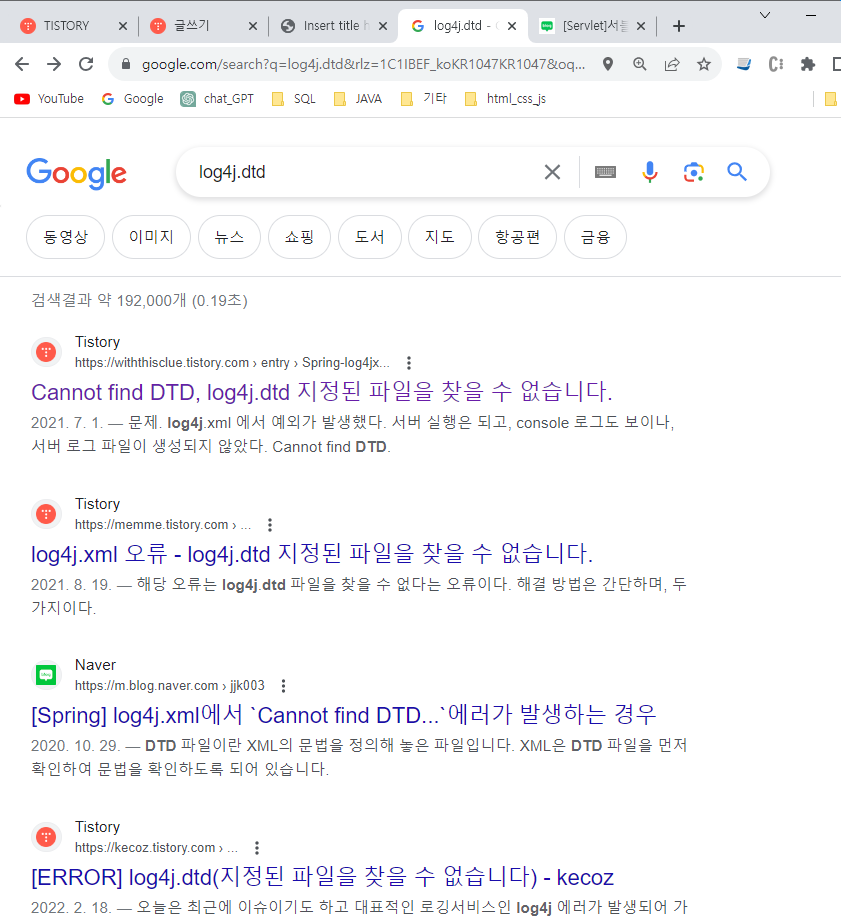Go forward to the next page
The image size is (841, 920).
coord(54,64)
